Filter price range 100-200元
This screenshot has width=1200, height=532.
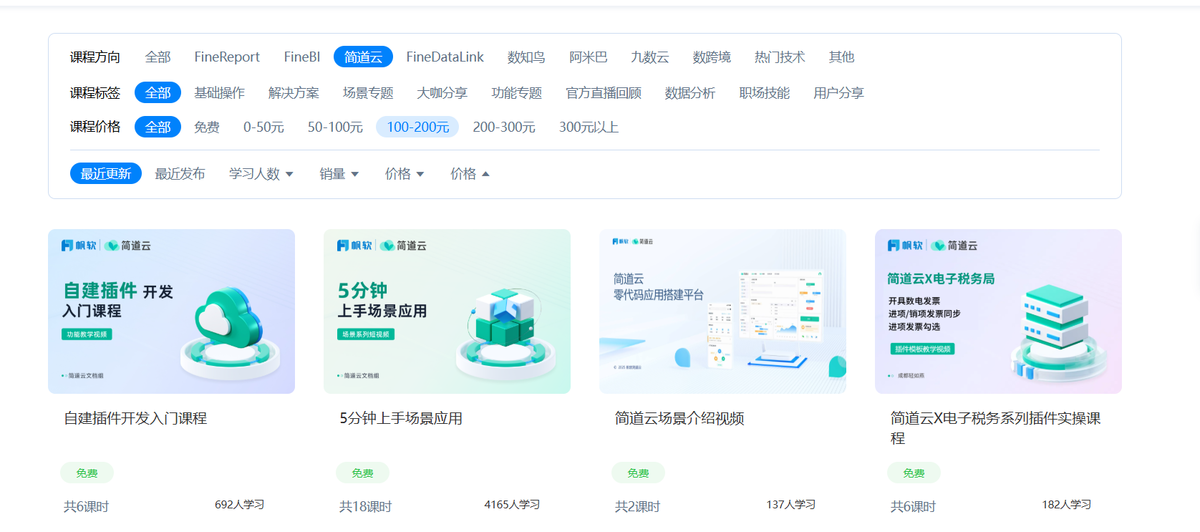(x=418, y=127)
